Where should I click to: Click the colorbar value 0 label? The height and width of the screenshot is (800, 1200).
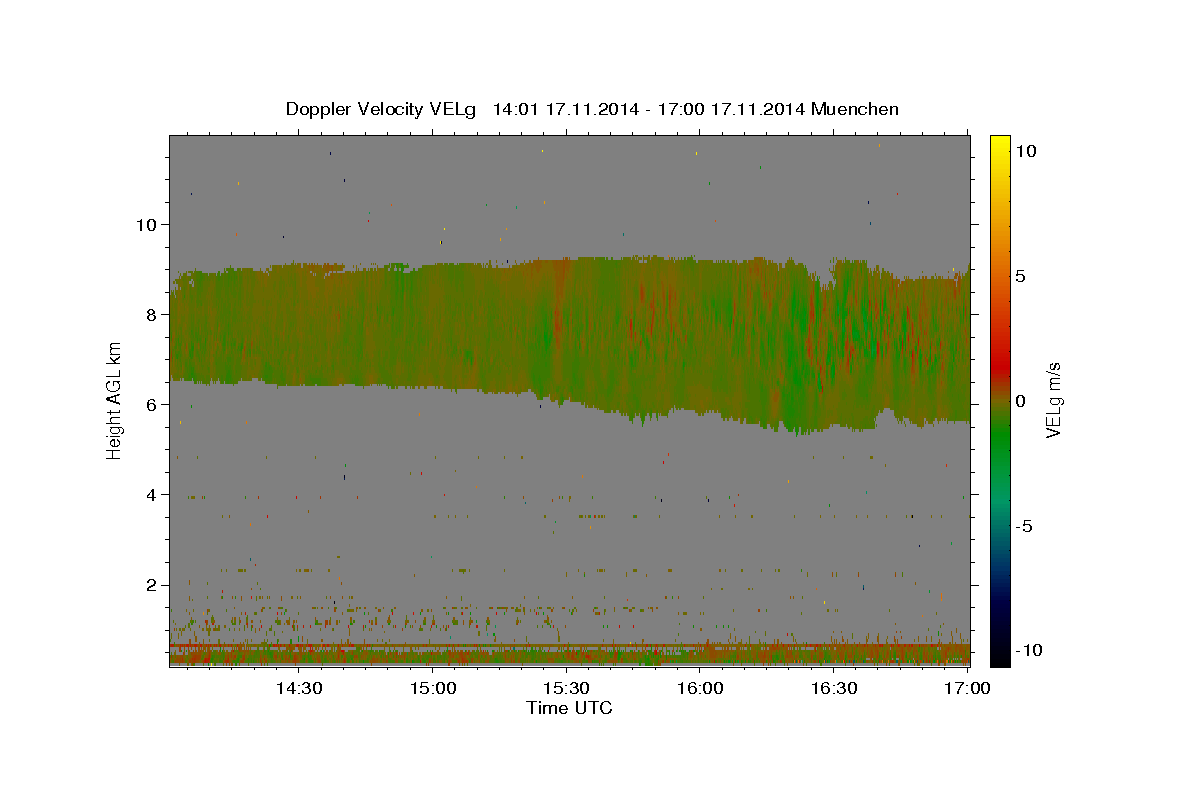(1021, 401)
